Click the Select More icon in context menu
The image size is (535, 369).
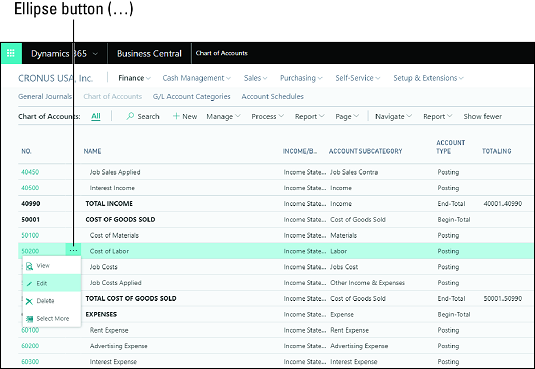[29, 319]
